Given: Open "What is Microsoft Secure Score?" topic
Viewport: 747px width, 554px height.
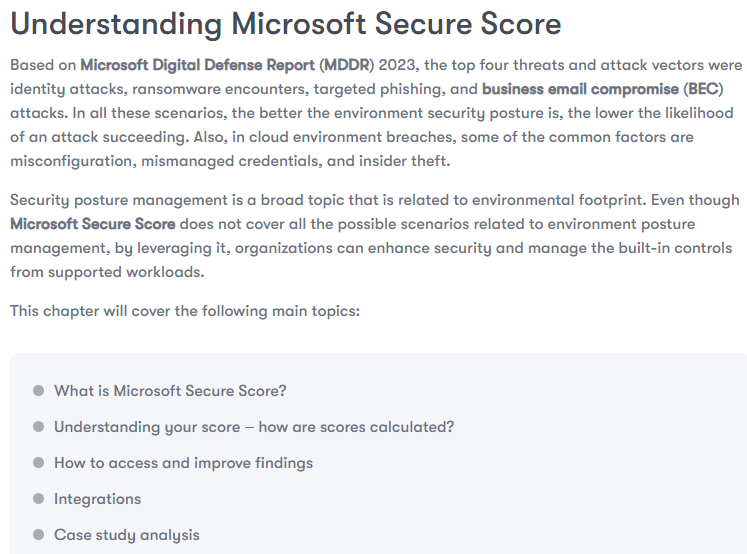Looking at the screenshot, I should pyautogui.click(x=170, y=391).
